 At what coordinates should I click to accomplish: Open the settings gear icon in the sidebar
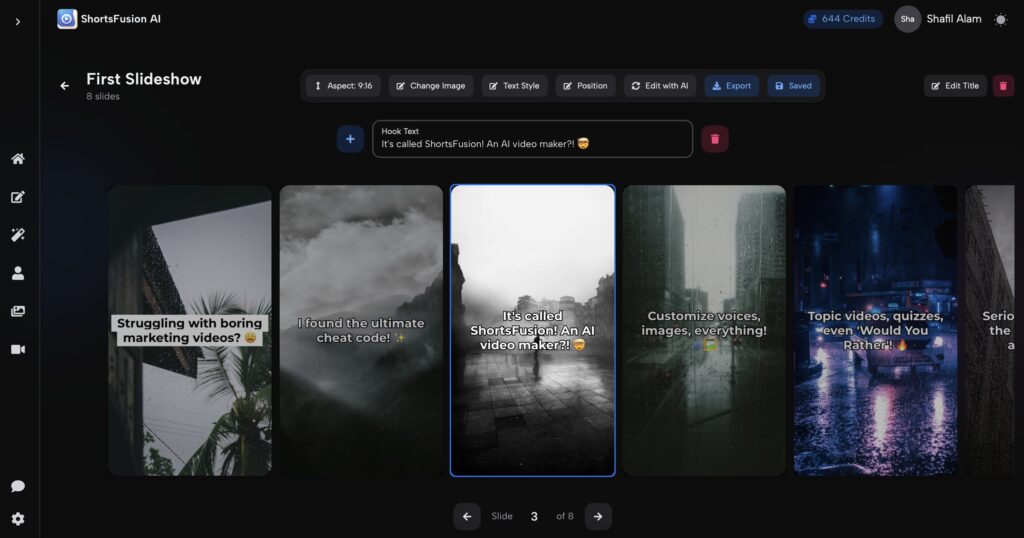pos(18,518)
